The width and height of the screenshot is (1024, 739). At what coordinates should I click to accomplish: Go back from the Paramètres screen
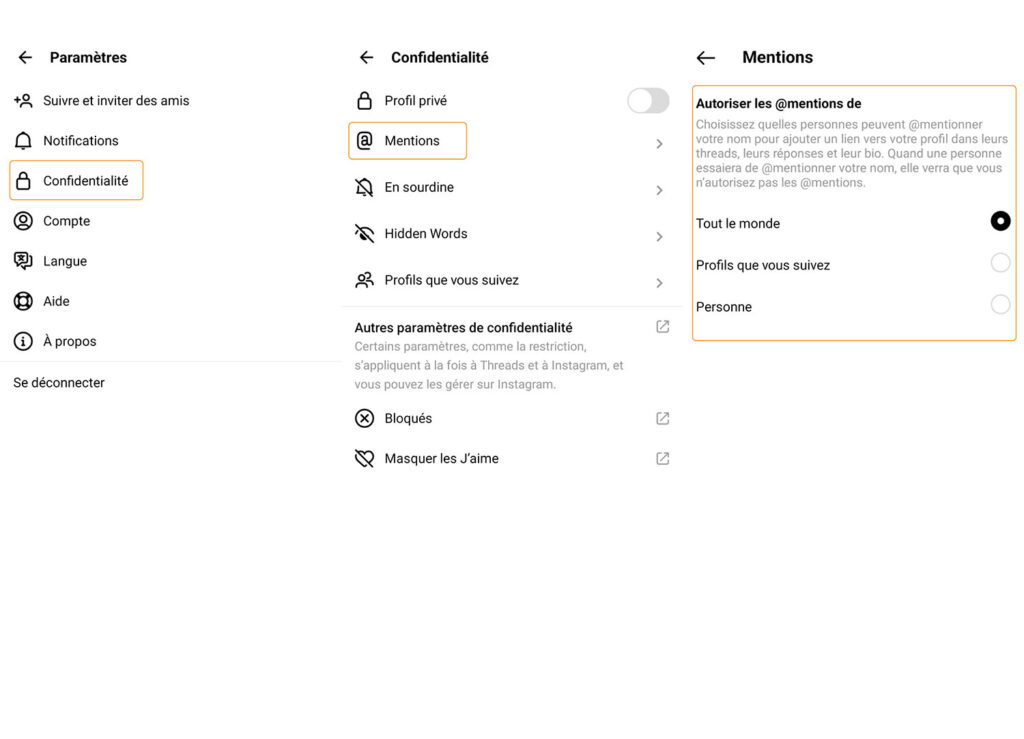point(25,57)
